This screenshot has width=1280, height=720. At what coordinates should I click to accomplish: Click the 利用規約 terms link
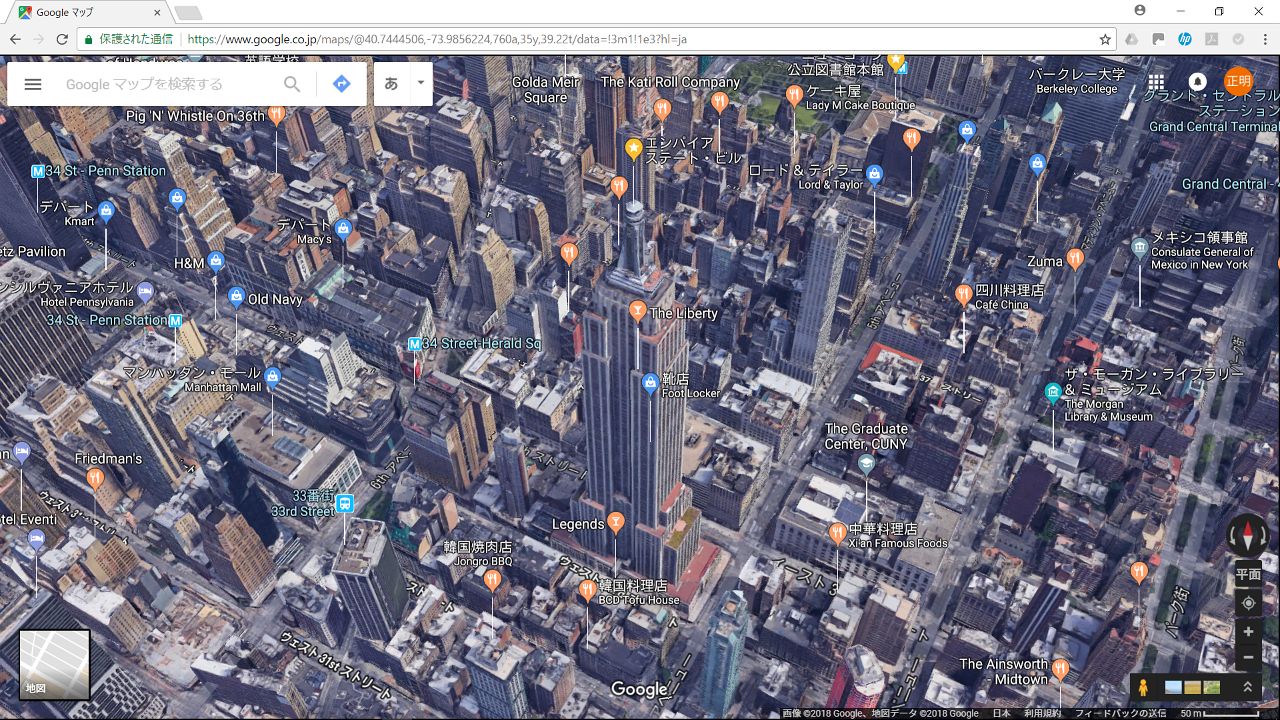(1042, 713)
